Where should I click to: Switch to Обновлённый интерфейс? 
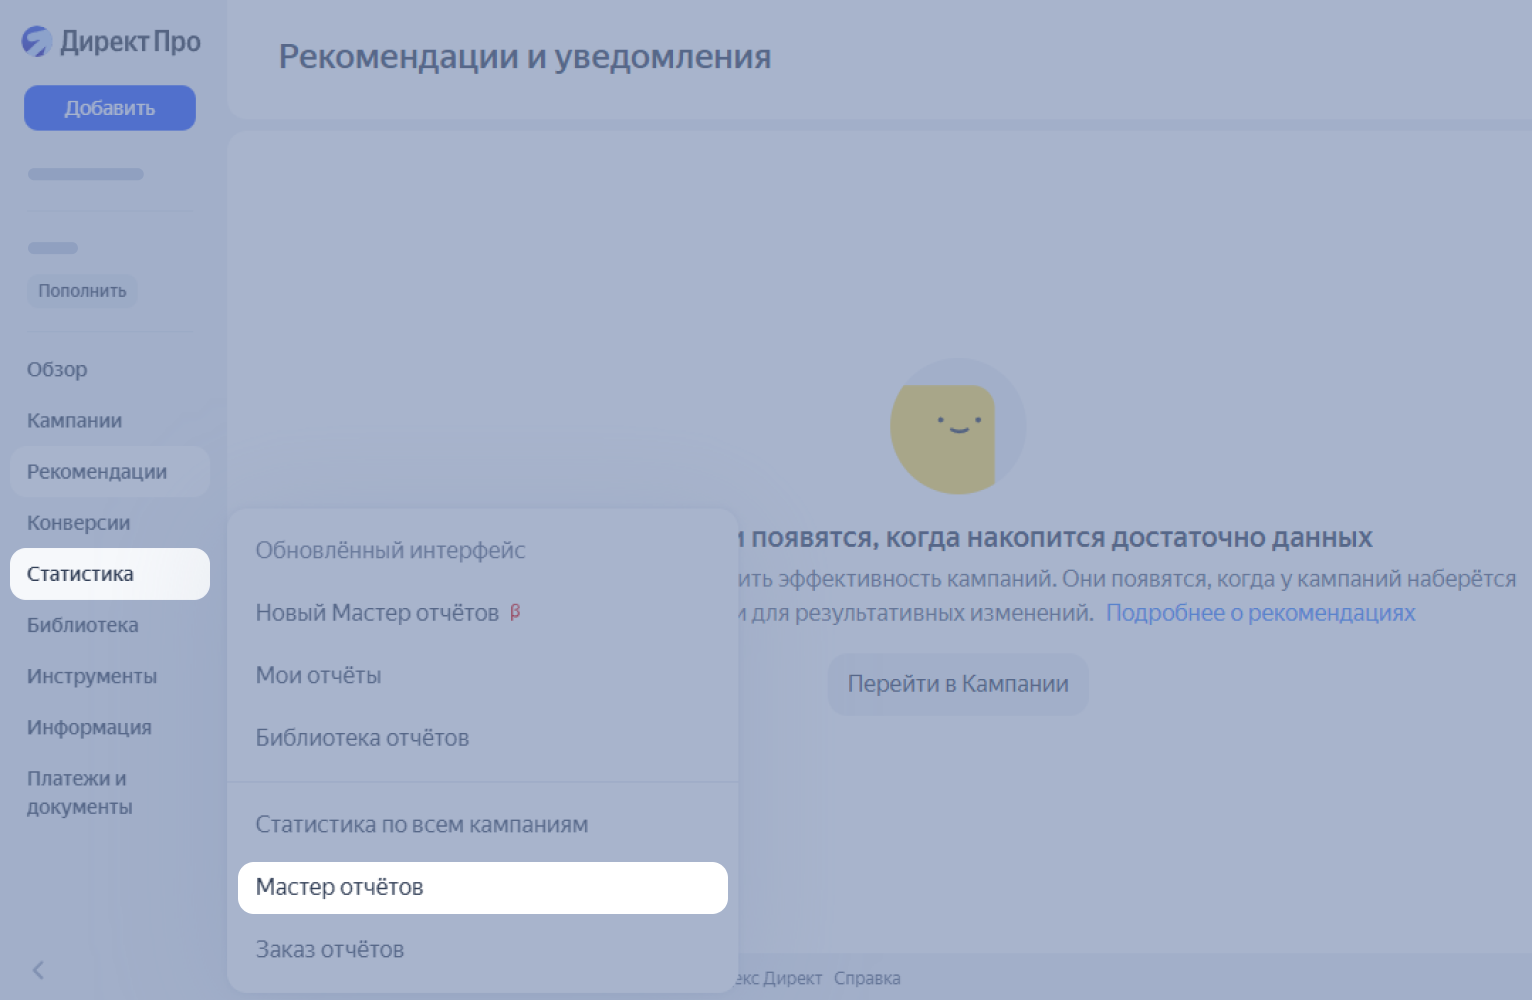391,550
